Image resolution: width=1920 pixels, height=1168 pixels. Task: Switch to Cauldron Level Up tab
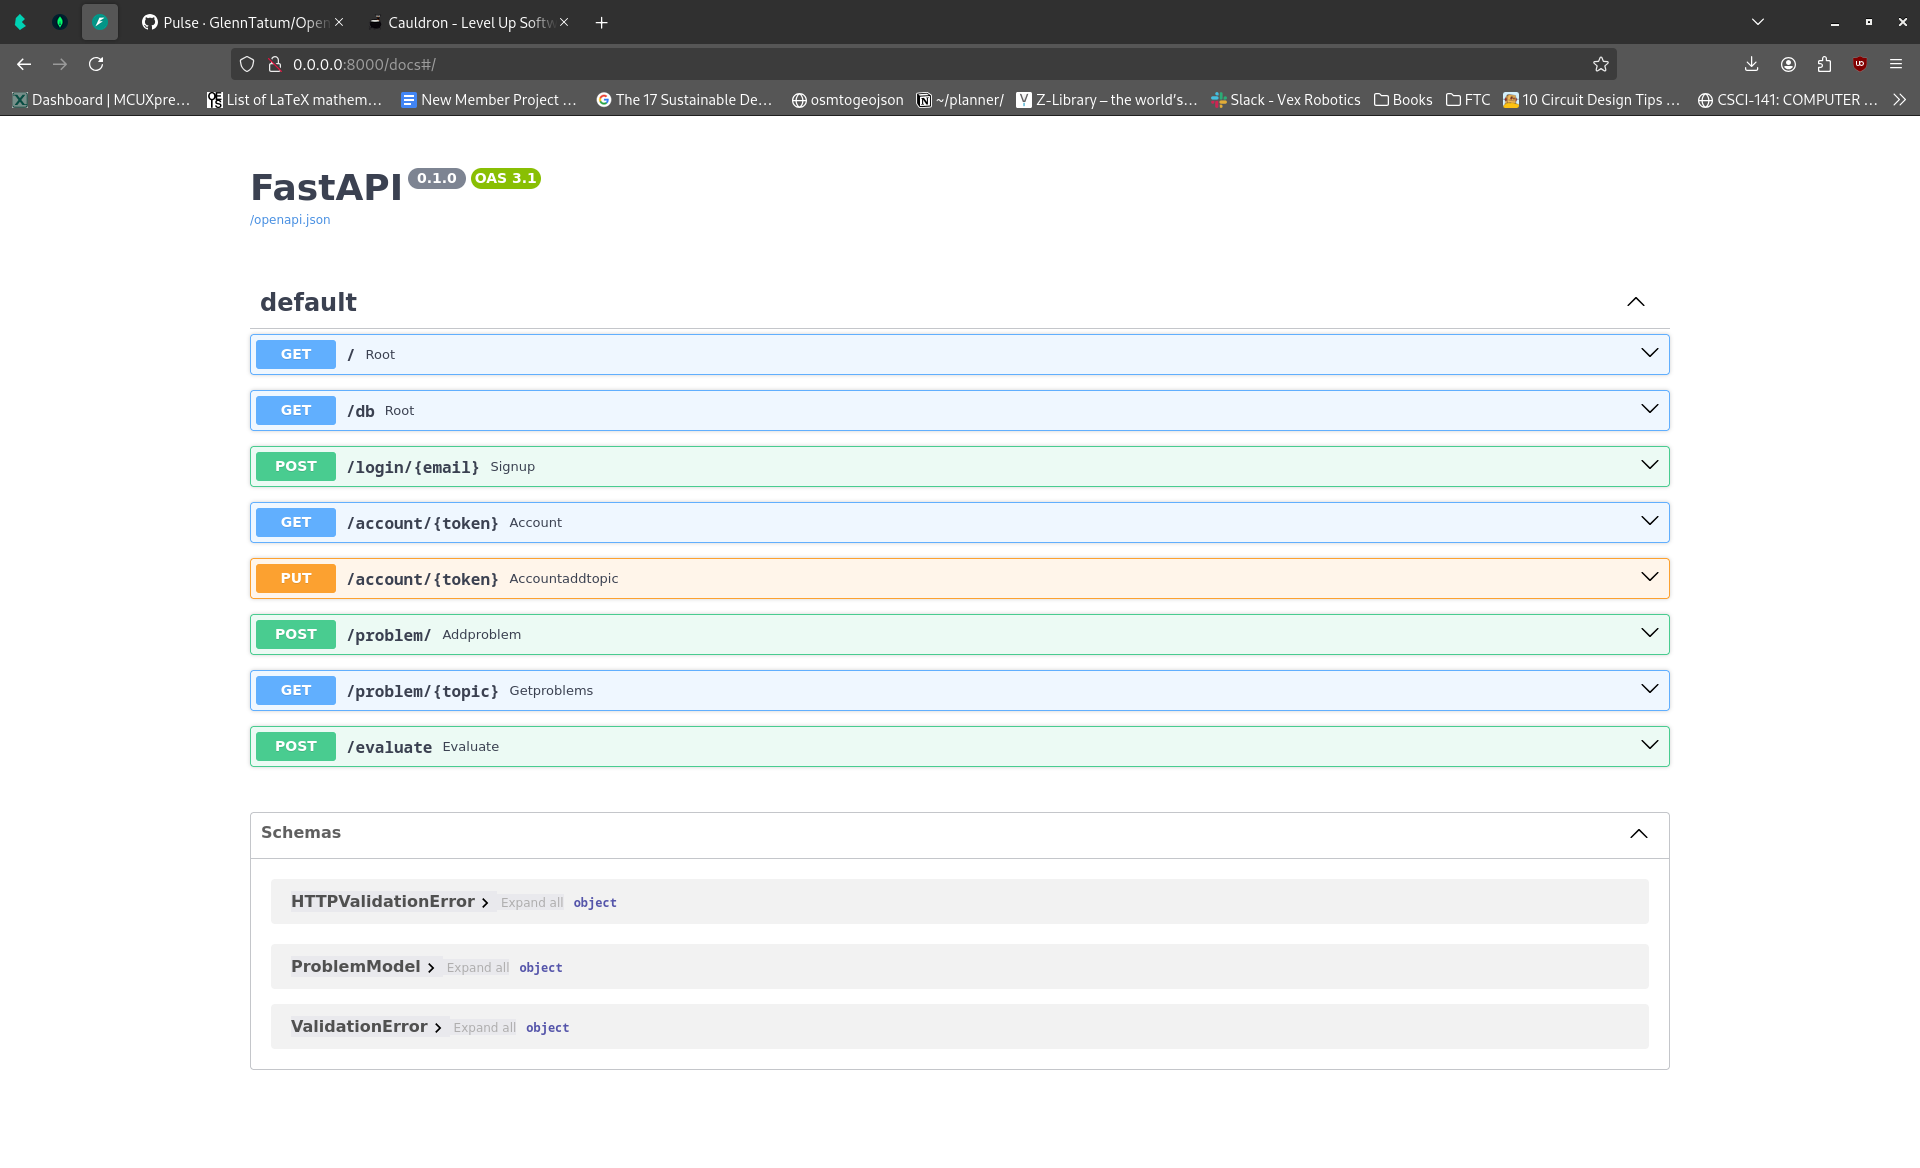pos(465,22)
